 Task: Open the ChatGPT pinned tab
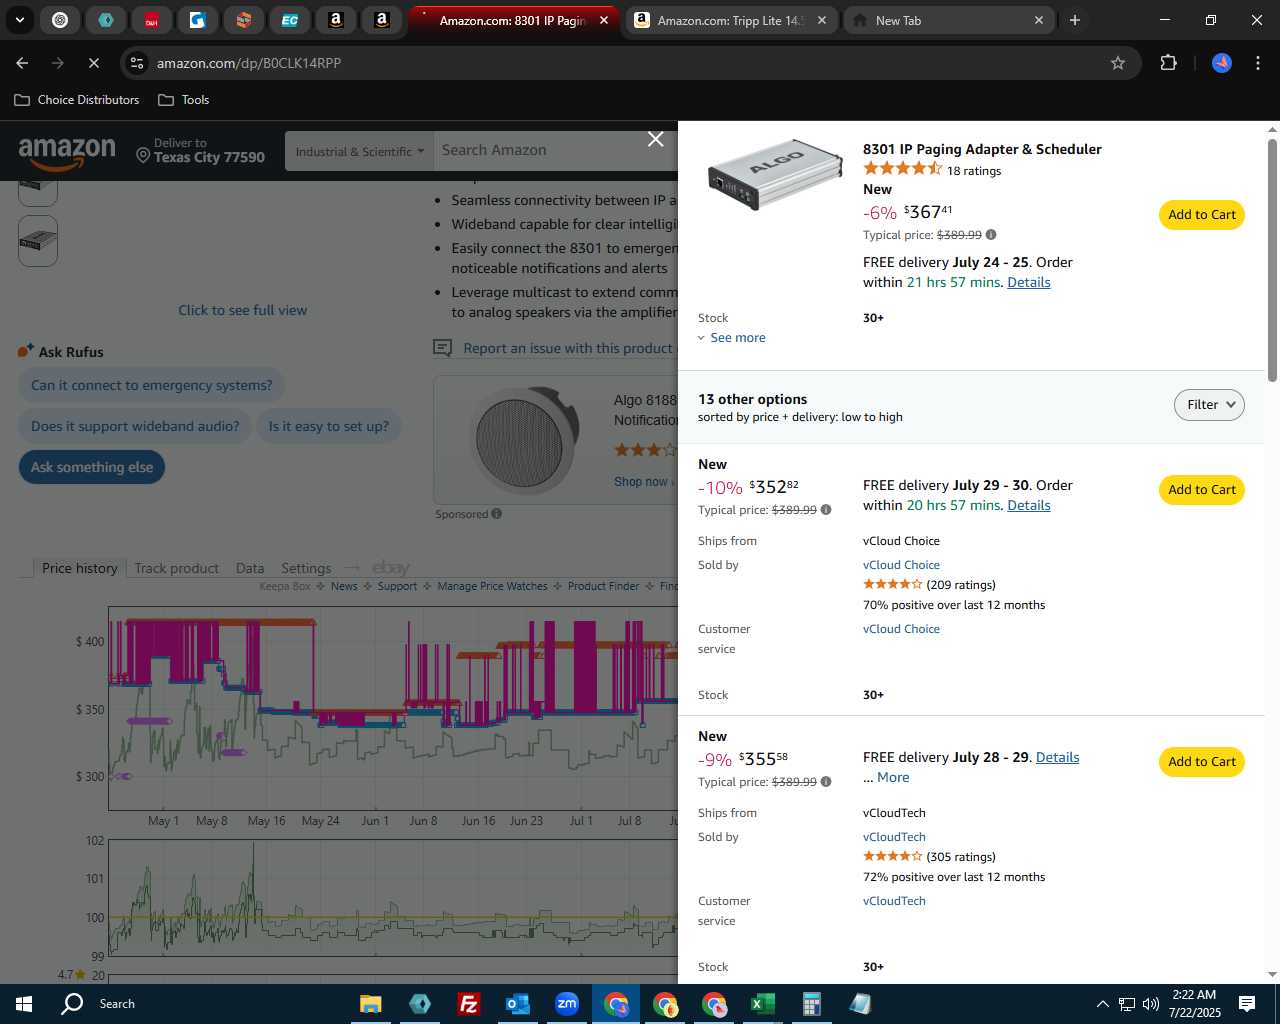coord(60,20)
